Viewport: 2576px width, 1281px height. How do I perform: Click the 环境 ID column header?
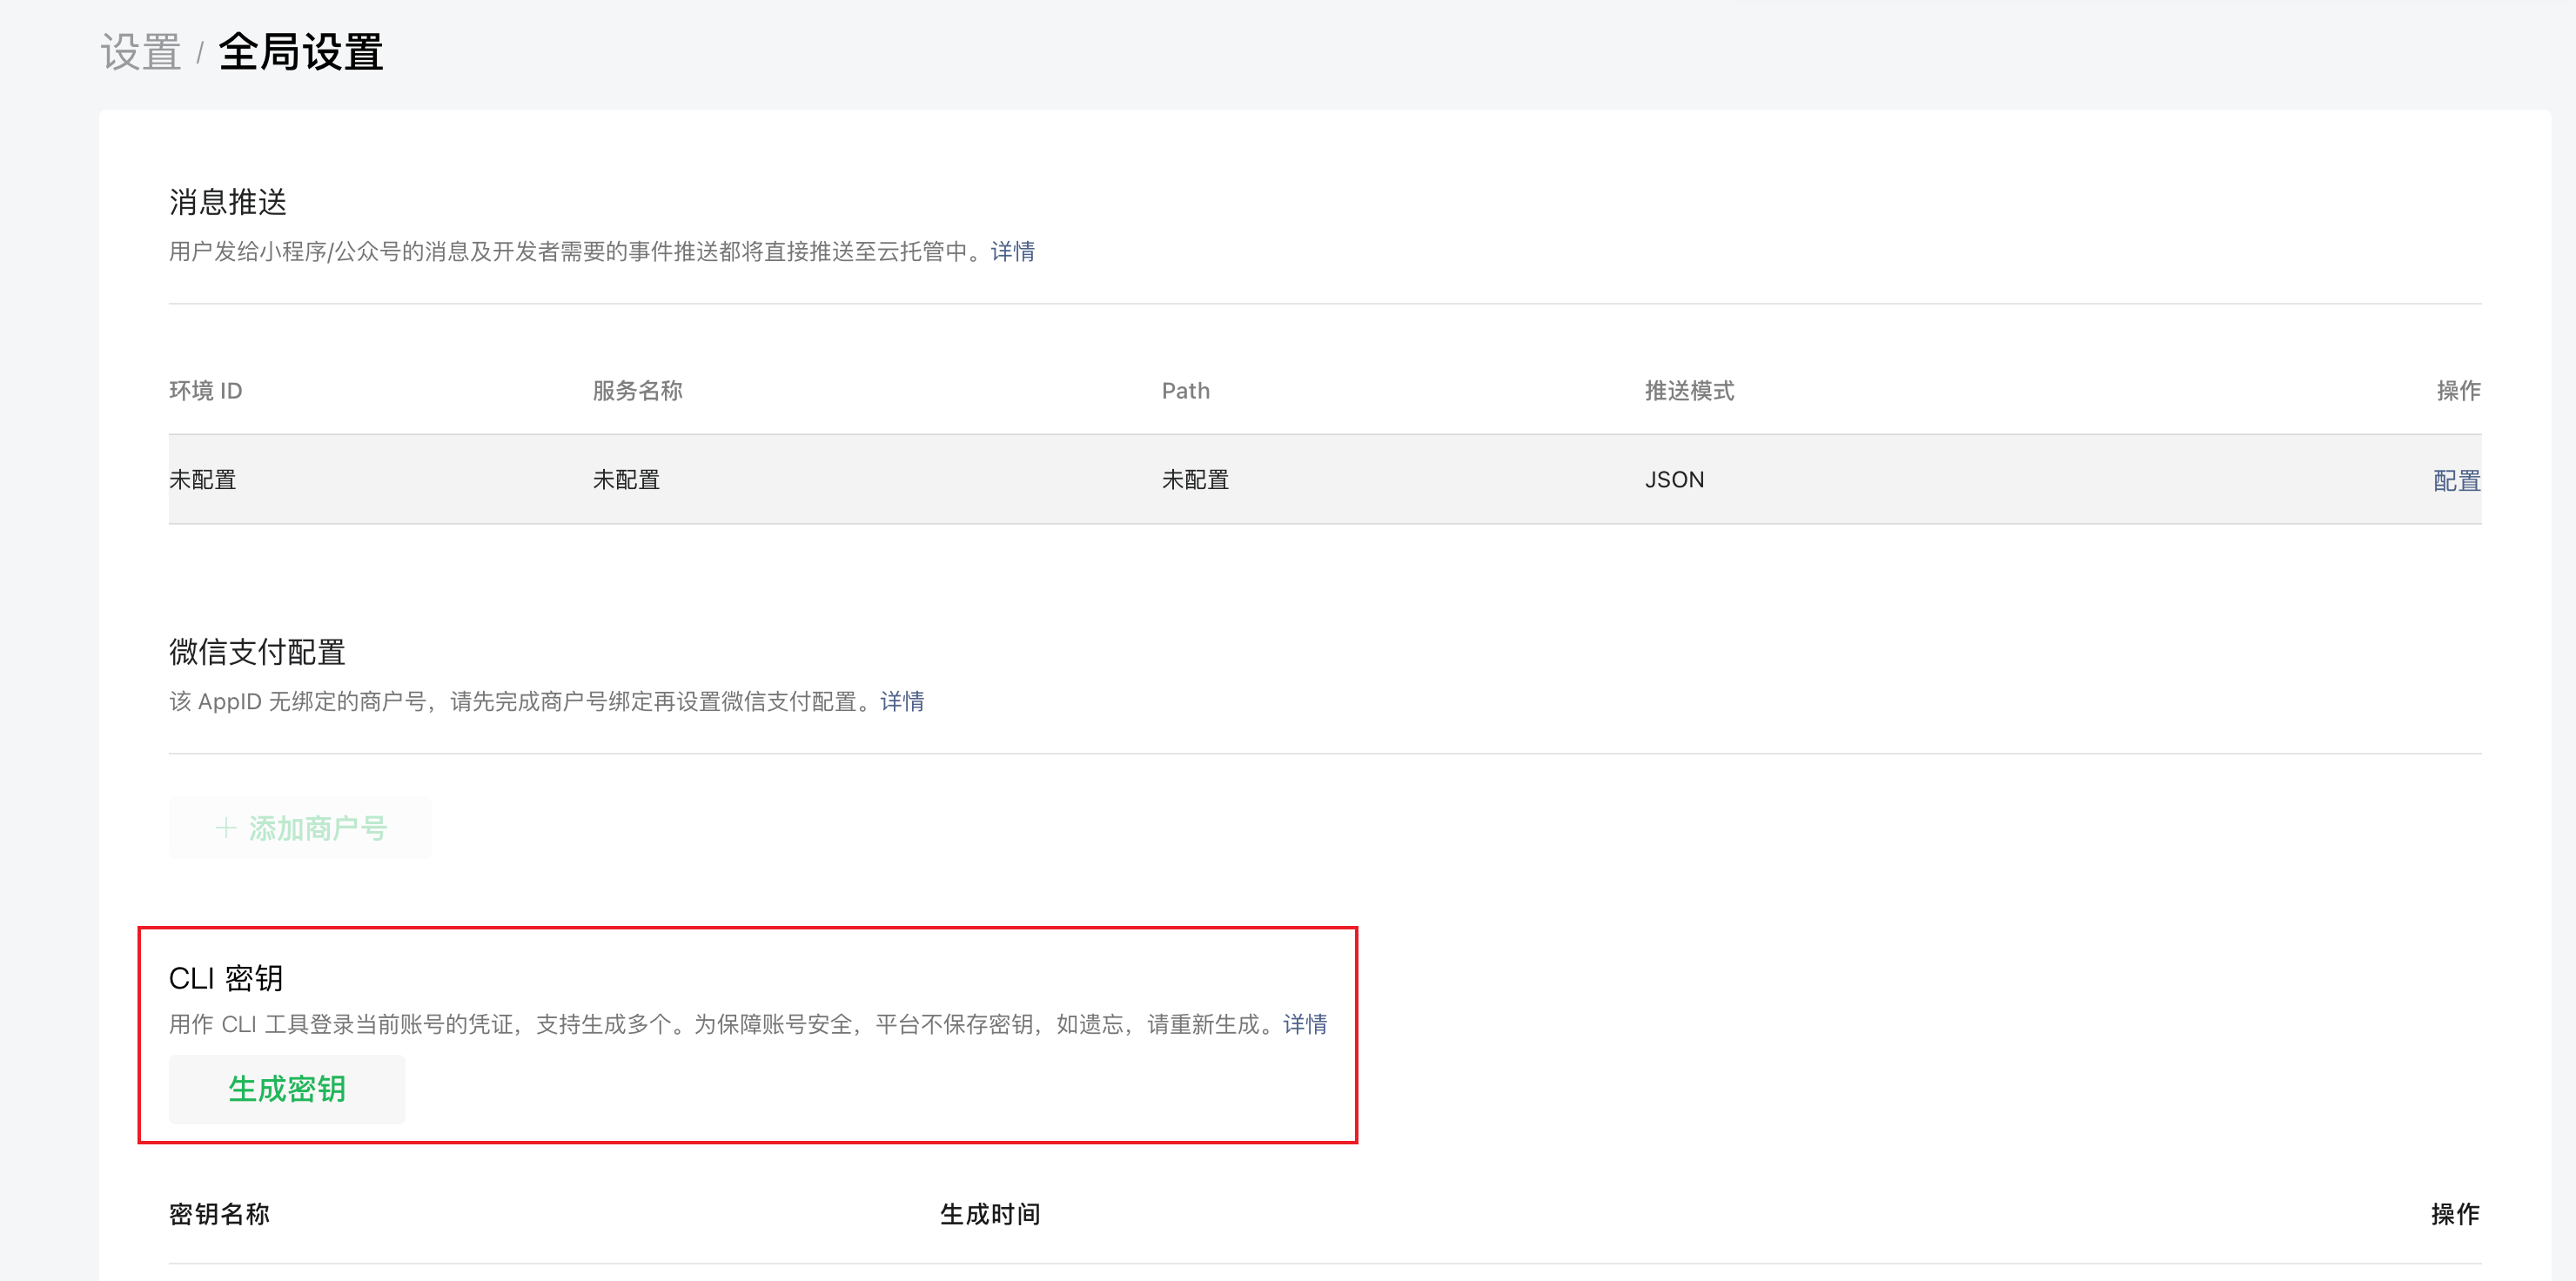pyautogui.click(x=205, y=390)
